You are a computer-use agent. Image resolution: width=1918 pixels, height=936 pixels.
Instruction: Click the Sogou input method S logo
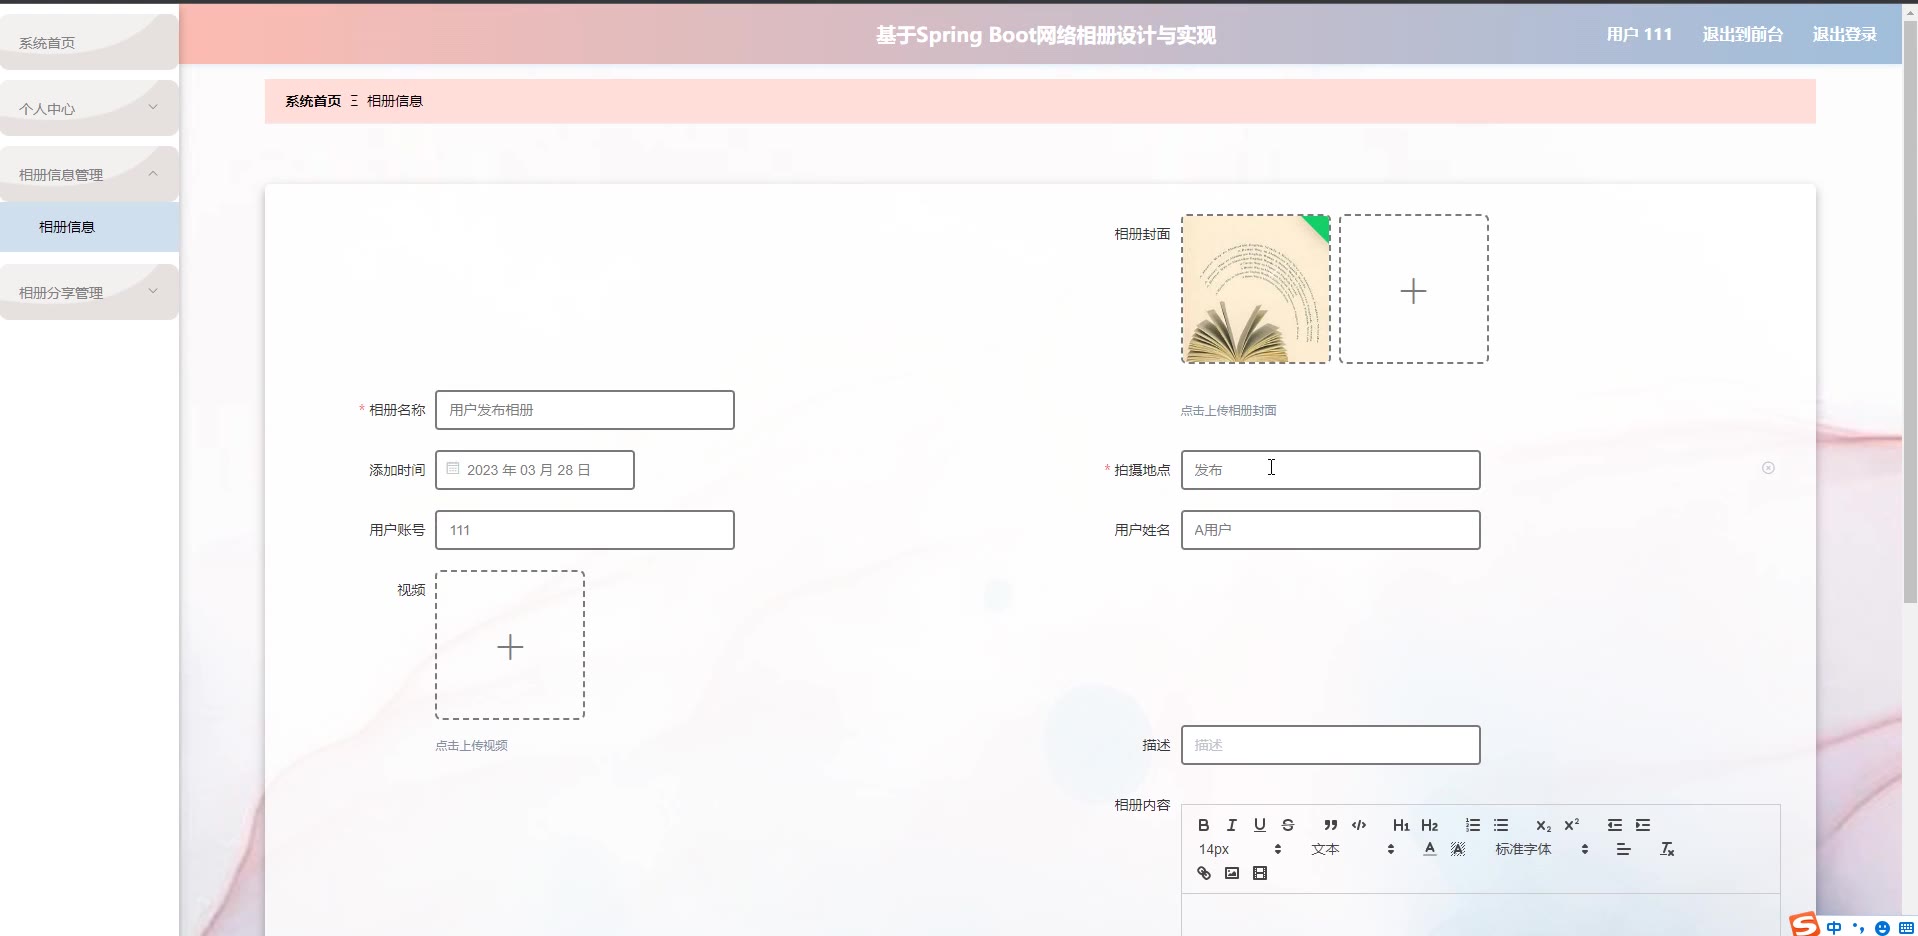click(1804, 925)
